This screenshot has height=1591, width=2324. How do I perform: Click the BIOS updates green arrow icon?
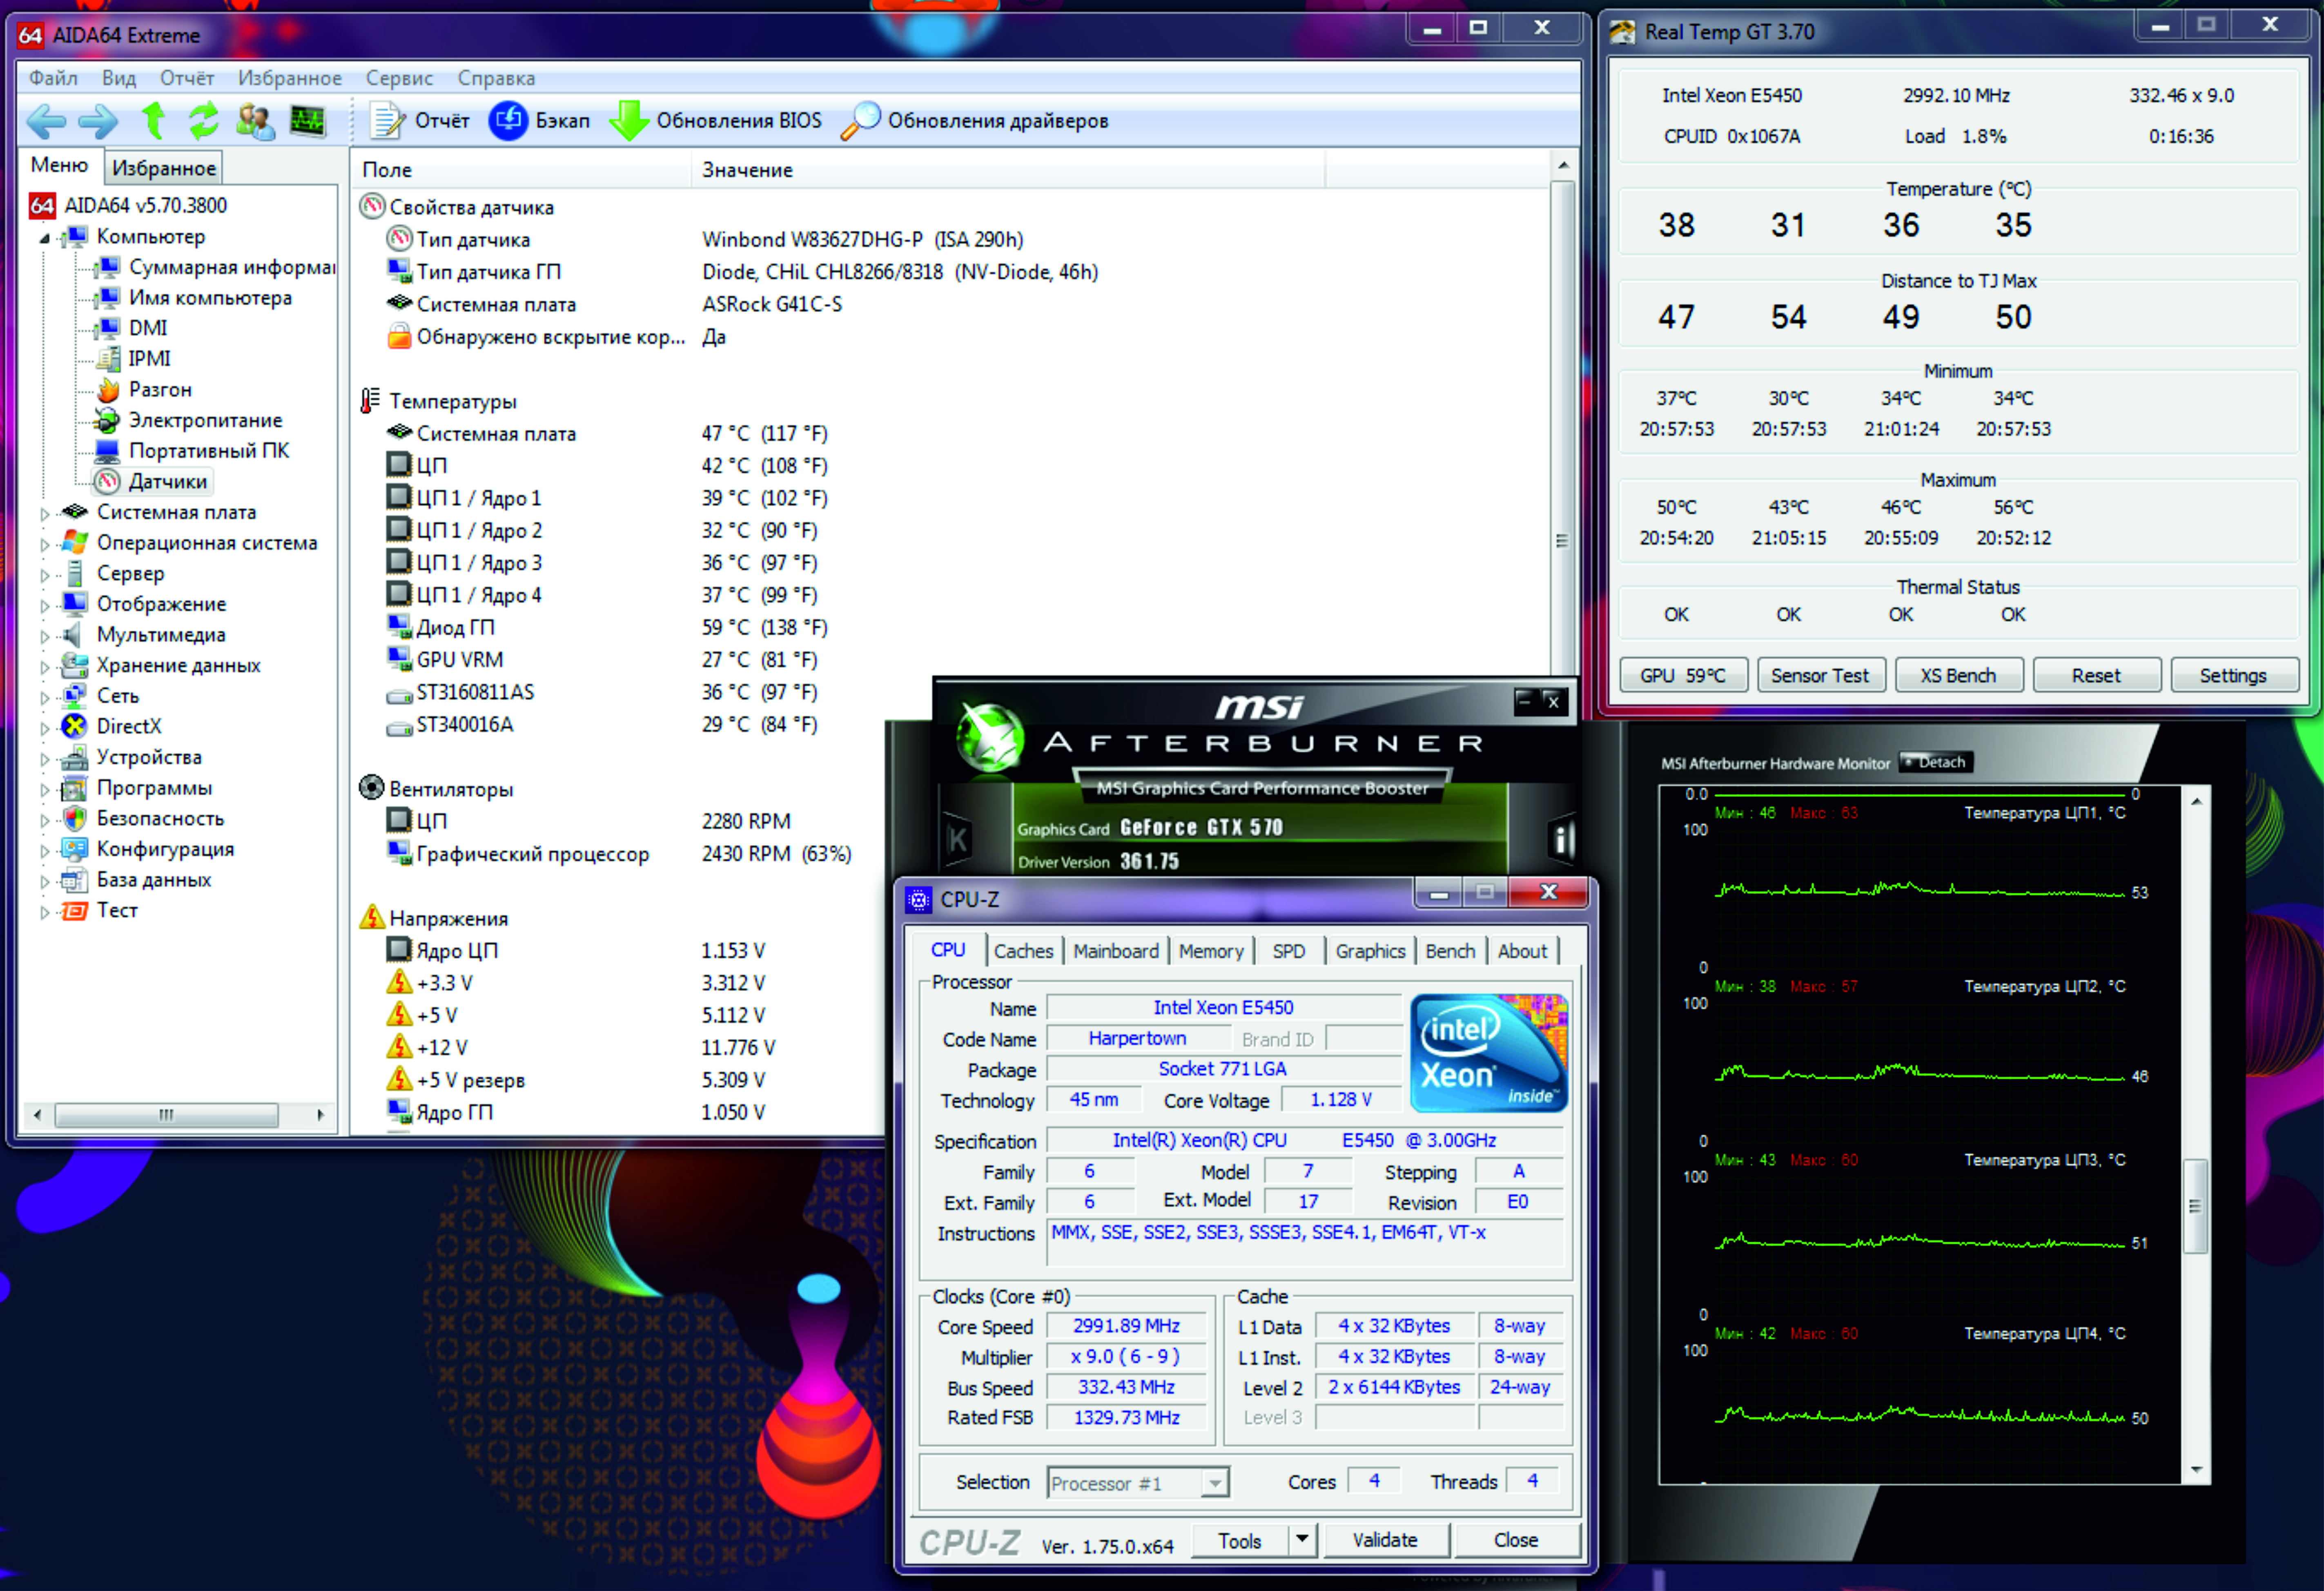(x=629, y=121)
